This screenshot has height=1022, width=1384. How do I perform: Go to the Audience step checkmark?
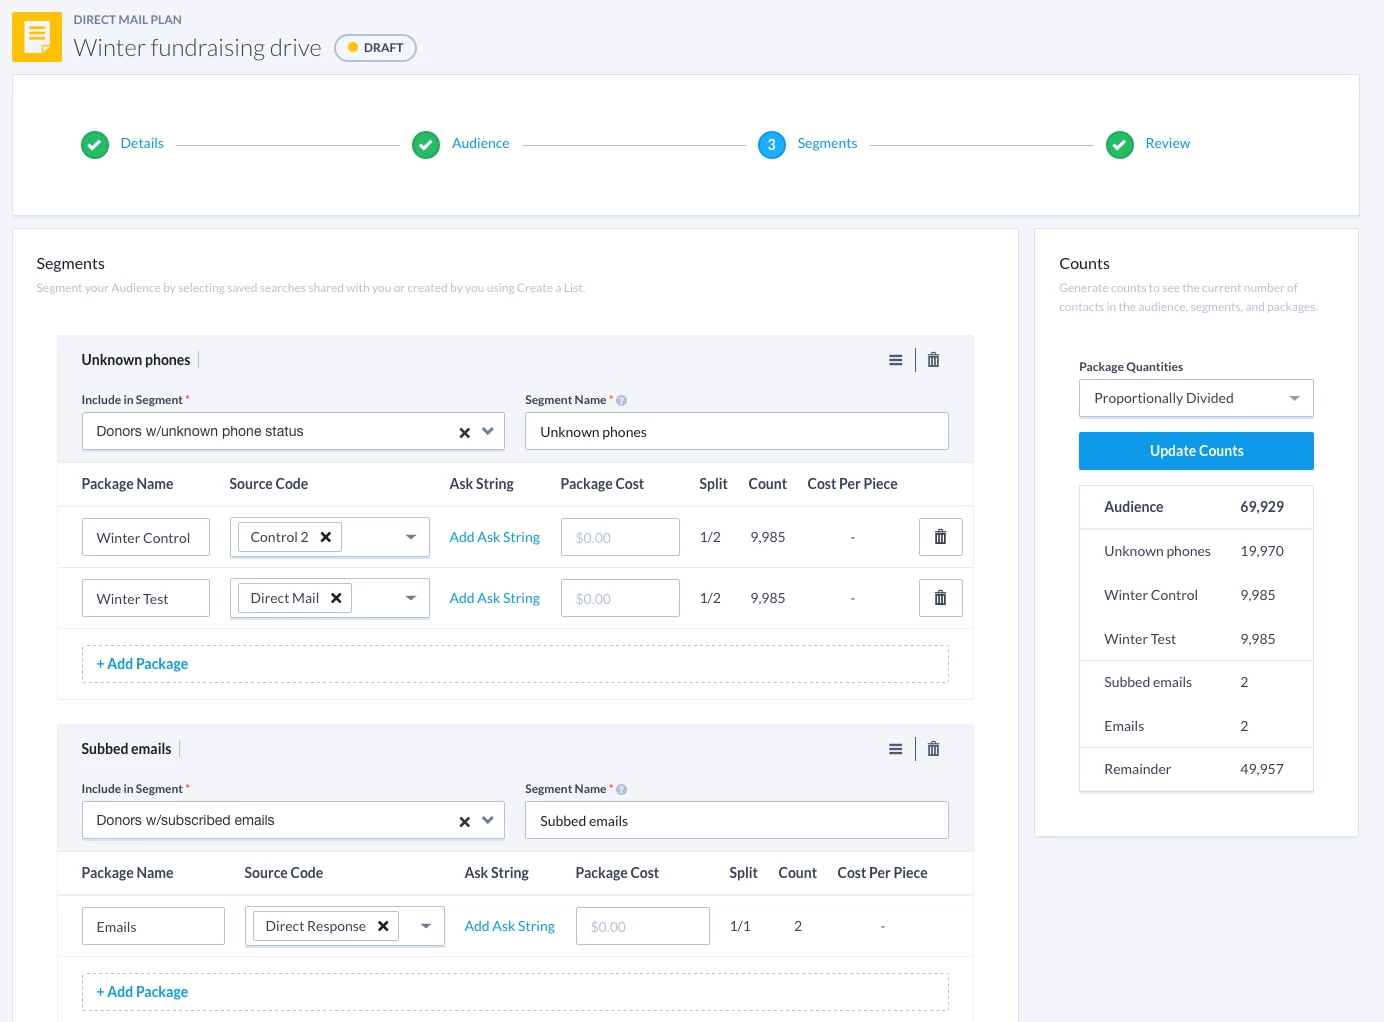click(426, 145)
